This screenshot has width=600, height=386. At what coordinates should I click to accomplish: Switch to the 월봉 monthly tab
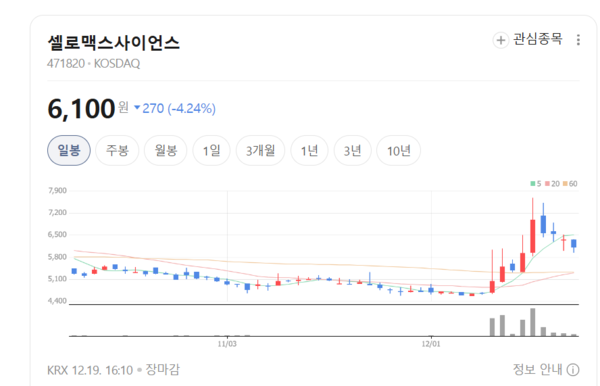(x=166, y=150)
